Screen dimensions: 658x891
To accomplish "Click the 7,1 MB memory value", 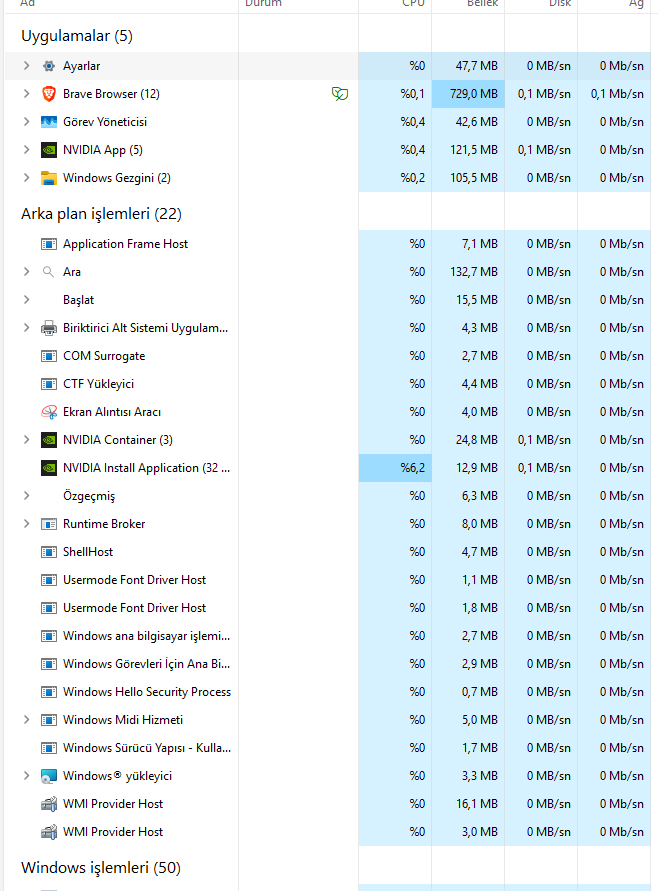I will pos(480,244).
